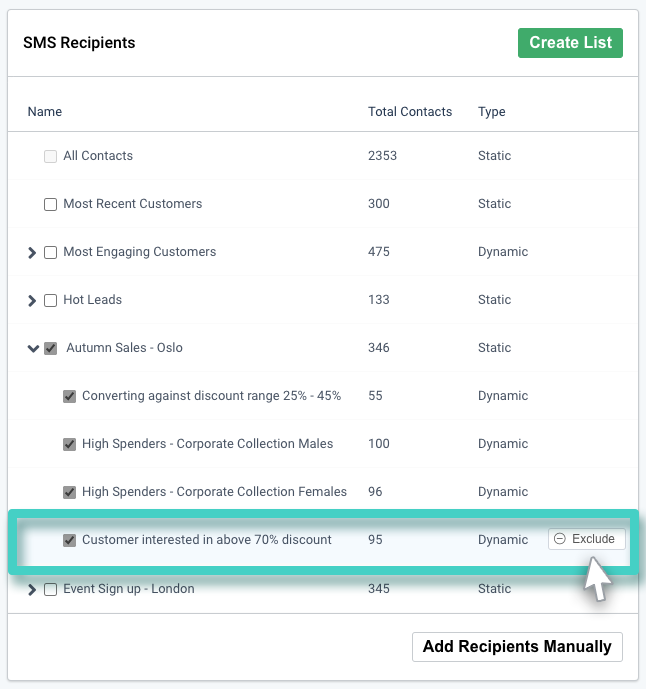Expand the Most Engaging Customers row
The height and width of the screenshot is (689, 646).
point(32,252)
